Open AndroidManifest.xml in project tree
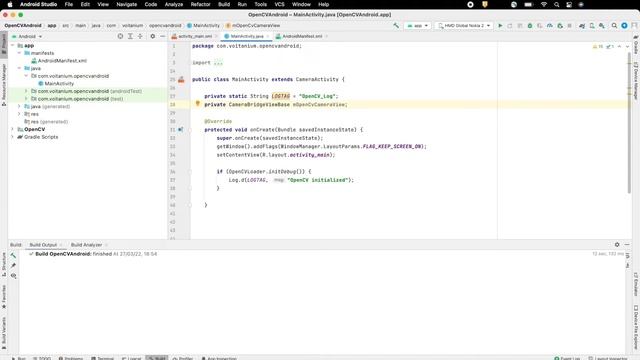The height and width of the screenshot is (360, 640). pos(59,61)
